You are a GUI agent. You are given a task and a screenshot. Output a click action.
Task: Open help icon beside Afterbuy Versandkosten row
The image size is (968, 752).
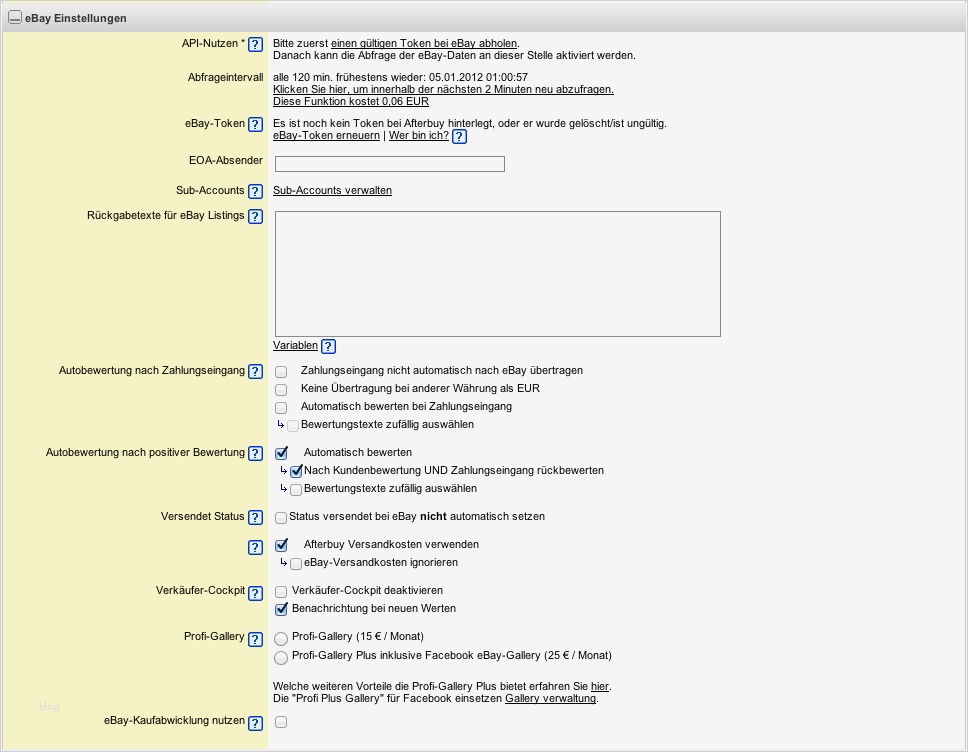tap(256, 548)
